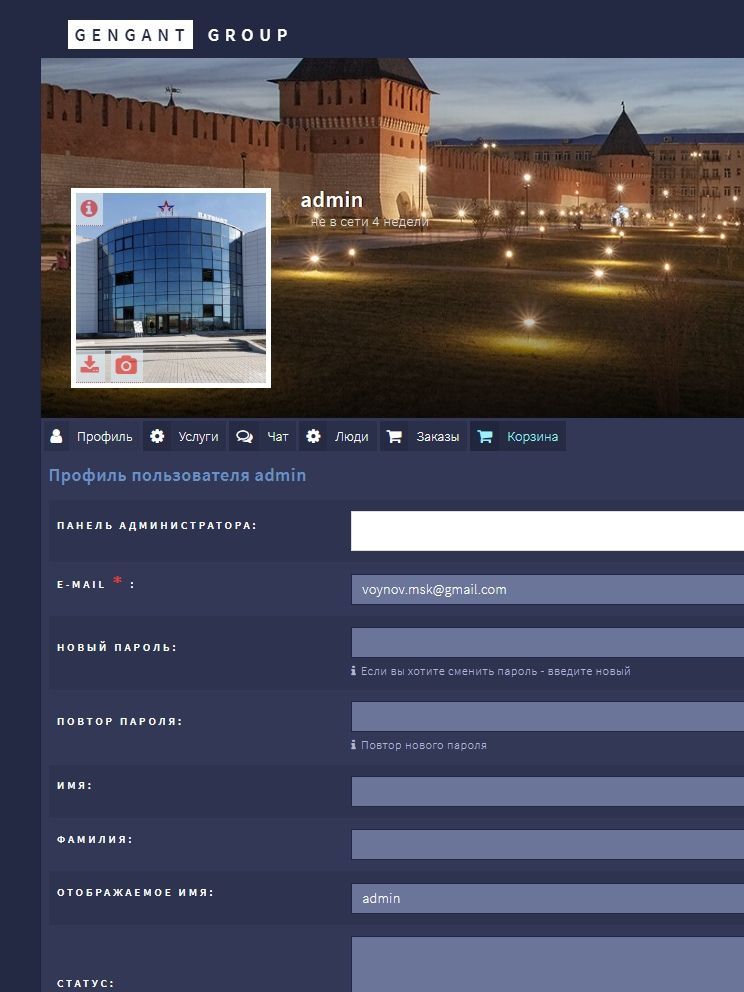Click the hint 'Повтор нового пароля'

click(x=423, y=745)
